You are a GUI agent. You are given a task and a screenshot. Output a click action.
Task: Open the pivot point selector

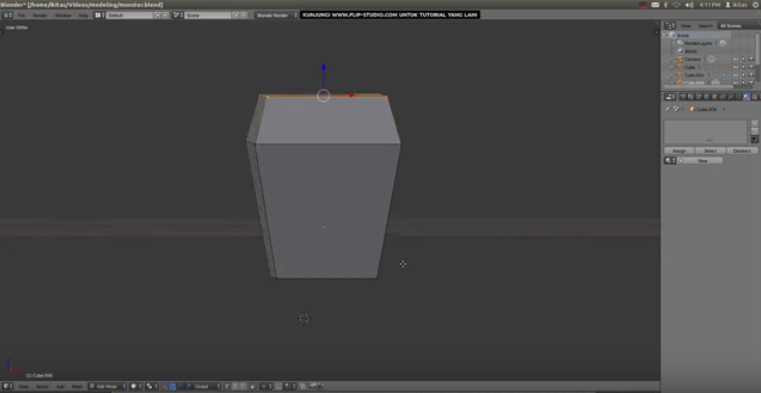click(x=151, y=386)
